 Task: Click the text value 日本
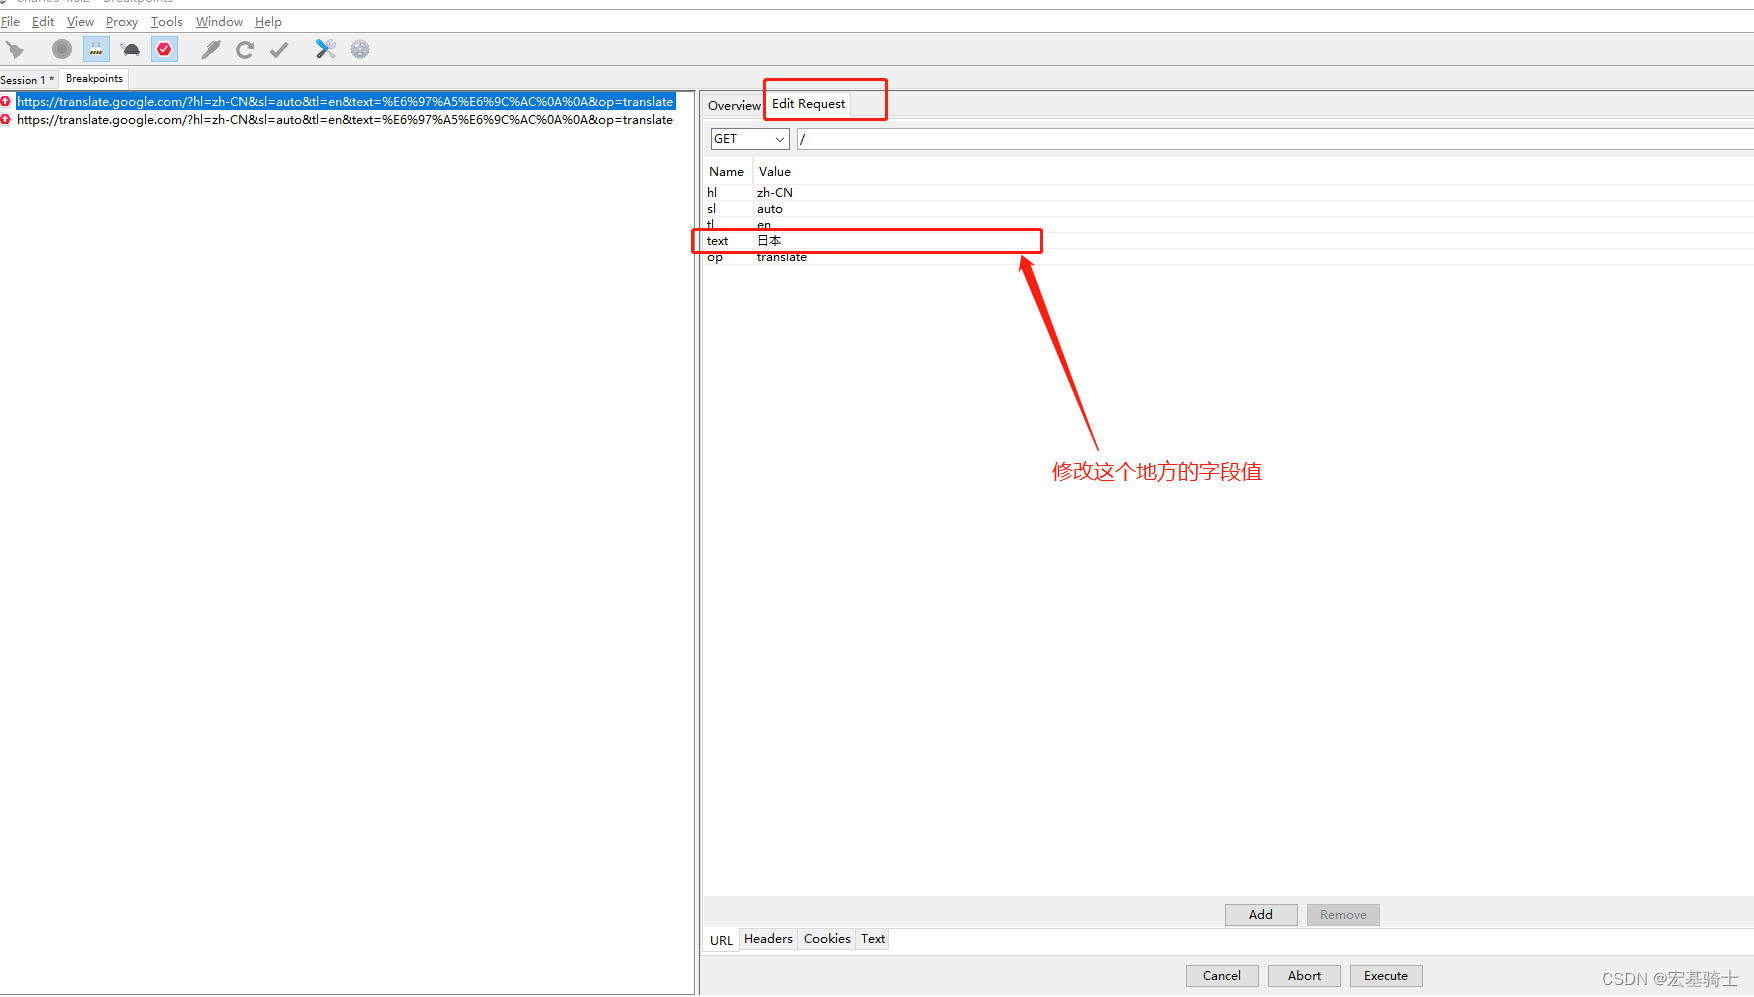pos(769,241)
